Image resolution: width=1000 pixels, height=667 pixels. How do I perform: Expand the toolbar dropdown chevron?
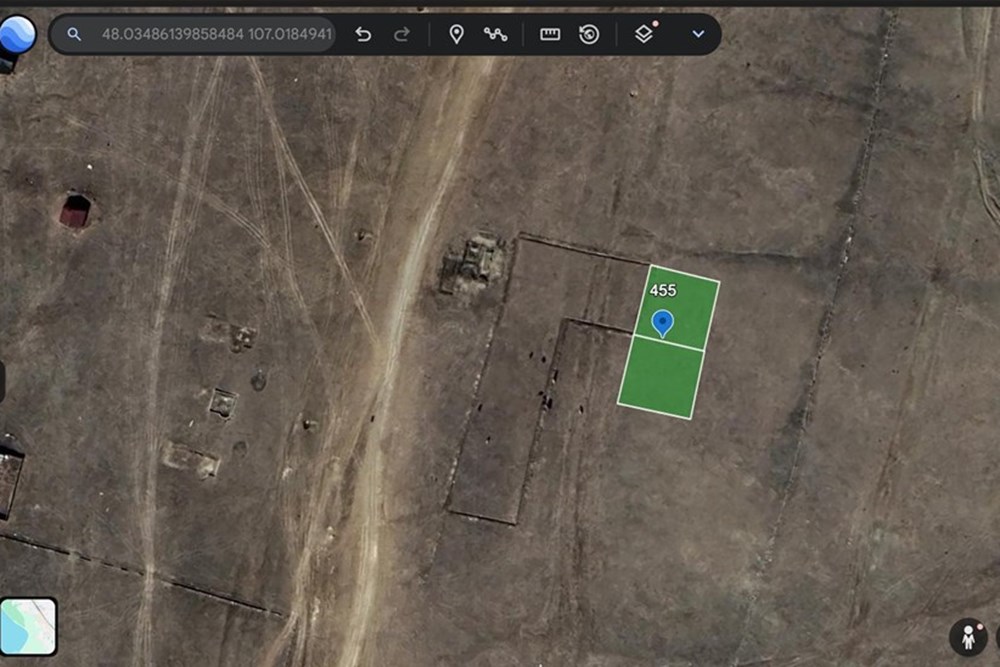point(698,34)
